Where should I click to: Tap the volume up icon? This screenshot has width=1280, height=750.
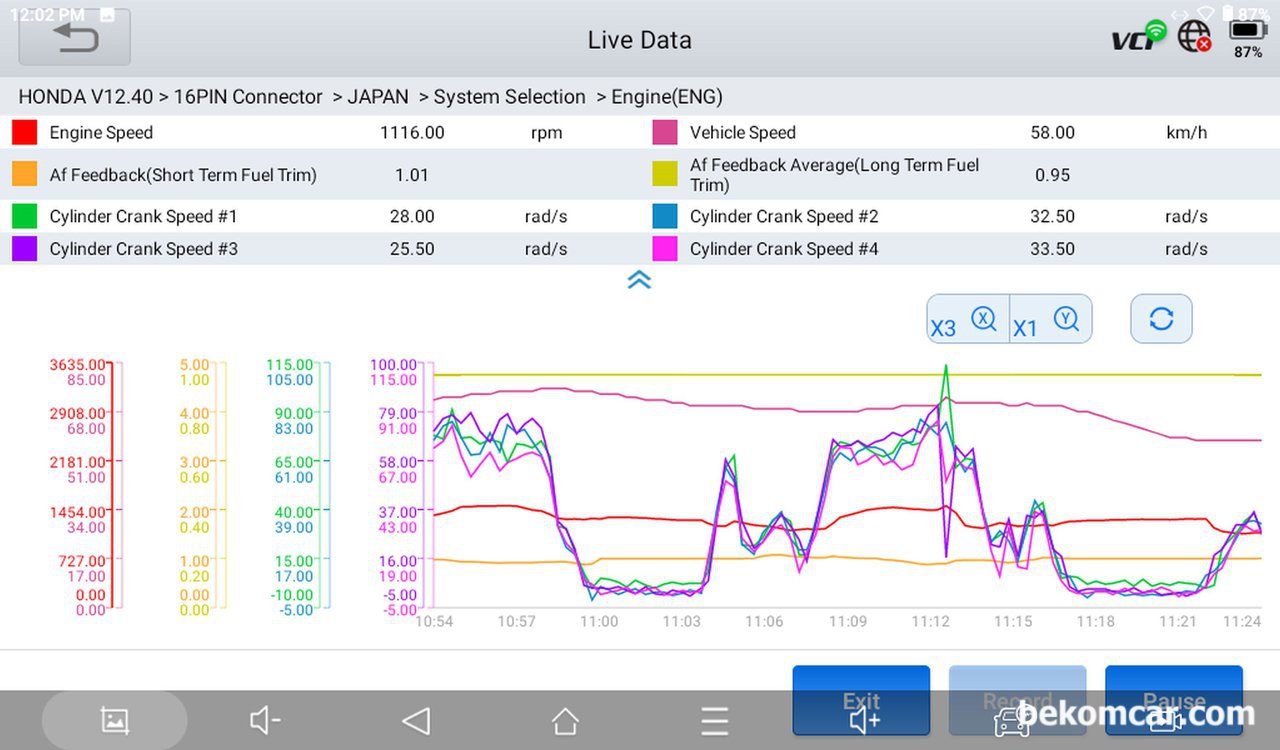pos(864,720)
